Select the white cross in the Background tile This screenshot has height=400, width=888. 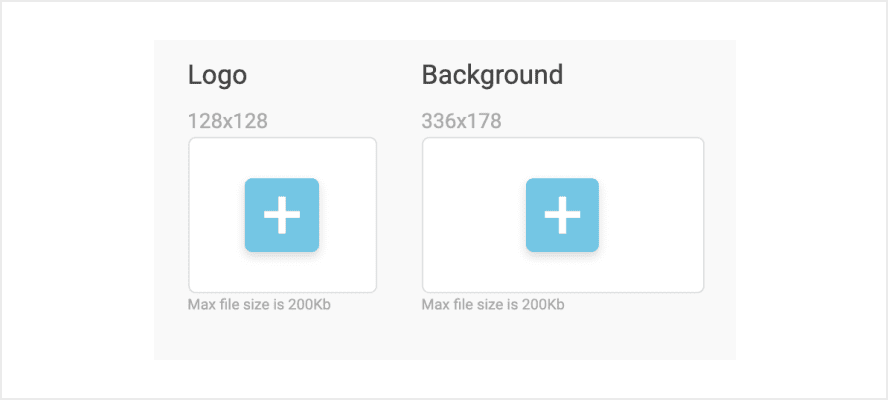[562, 215]
